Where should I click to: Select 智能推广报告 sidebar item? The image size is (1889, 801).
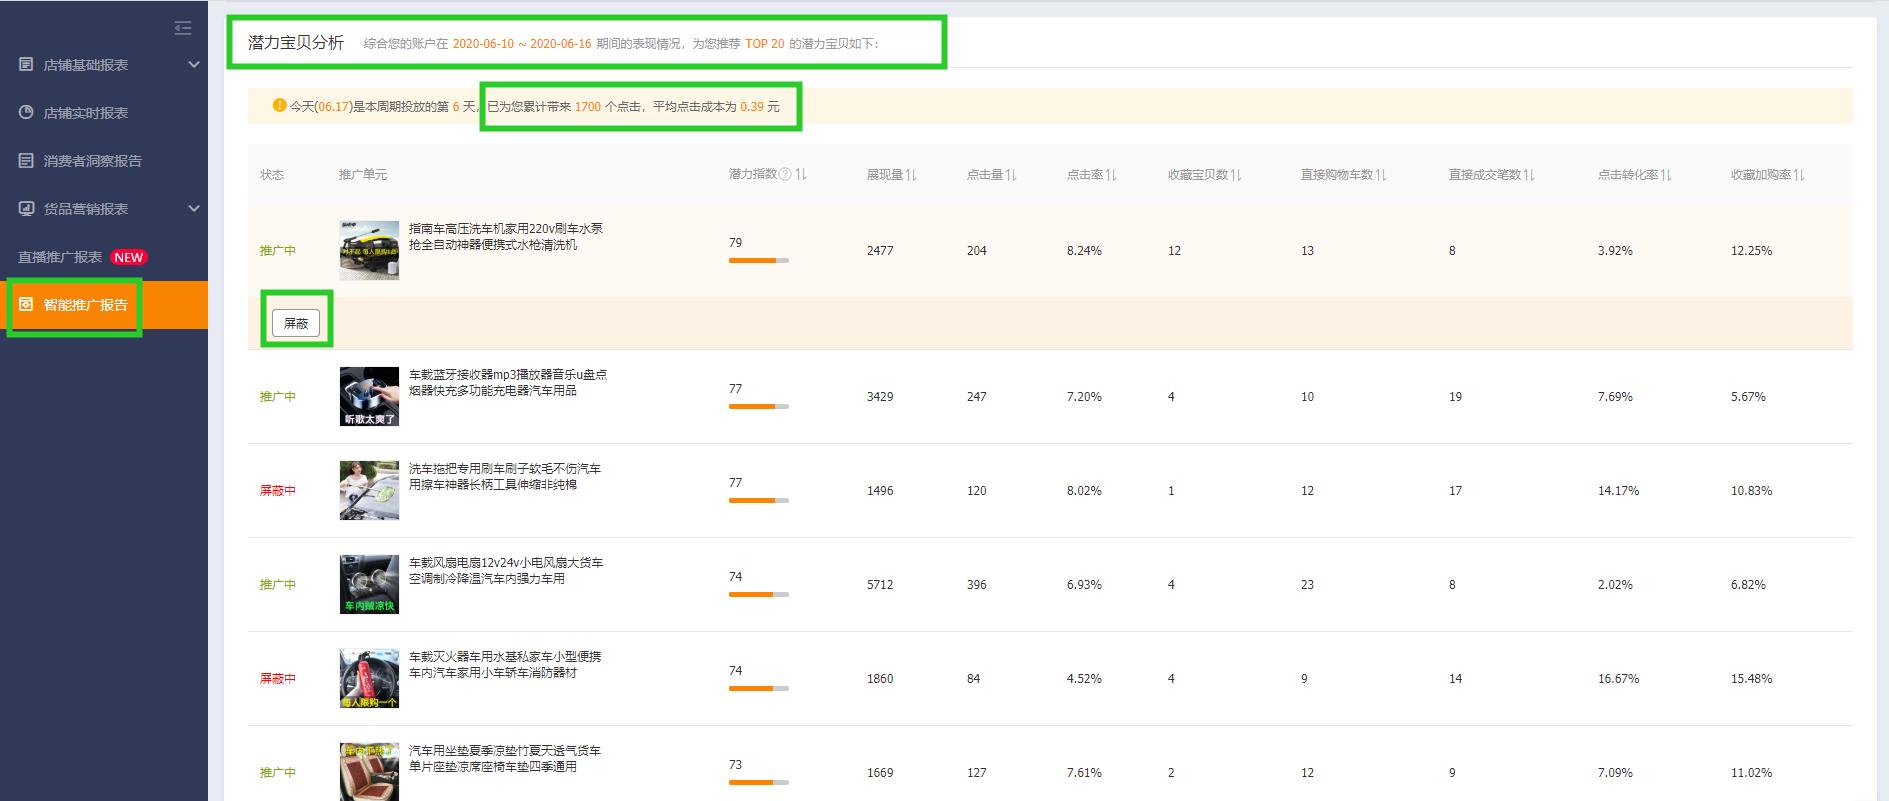pyautogui.click(x=85, y=305)
